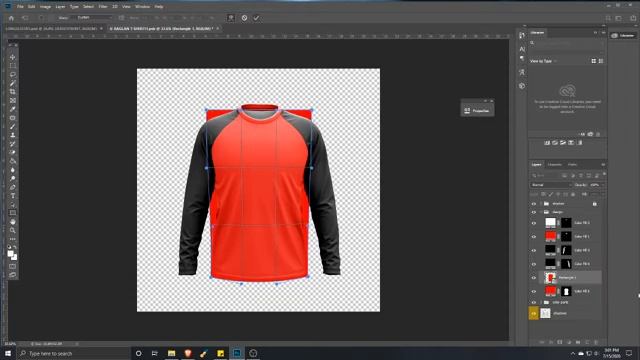The width and height of the screenshot is (640, 360).
Task: Click the Libraries panel search field
Action: tap(567, 42)
